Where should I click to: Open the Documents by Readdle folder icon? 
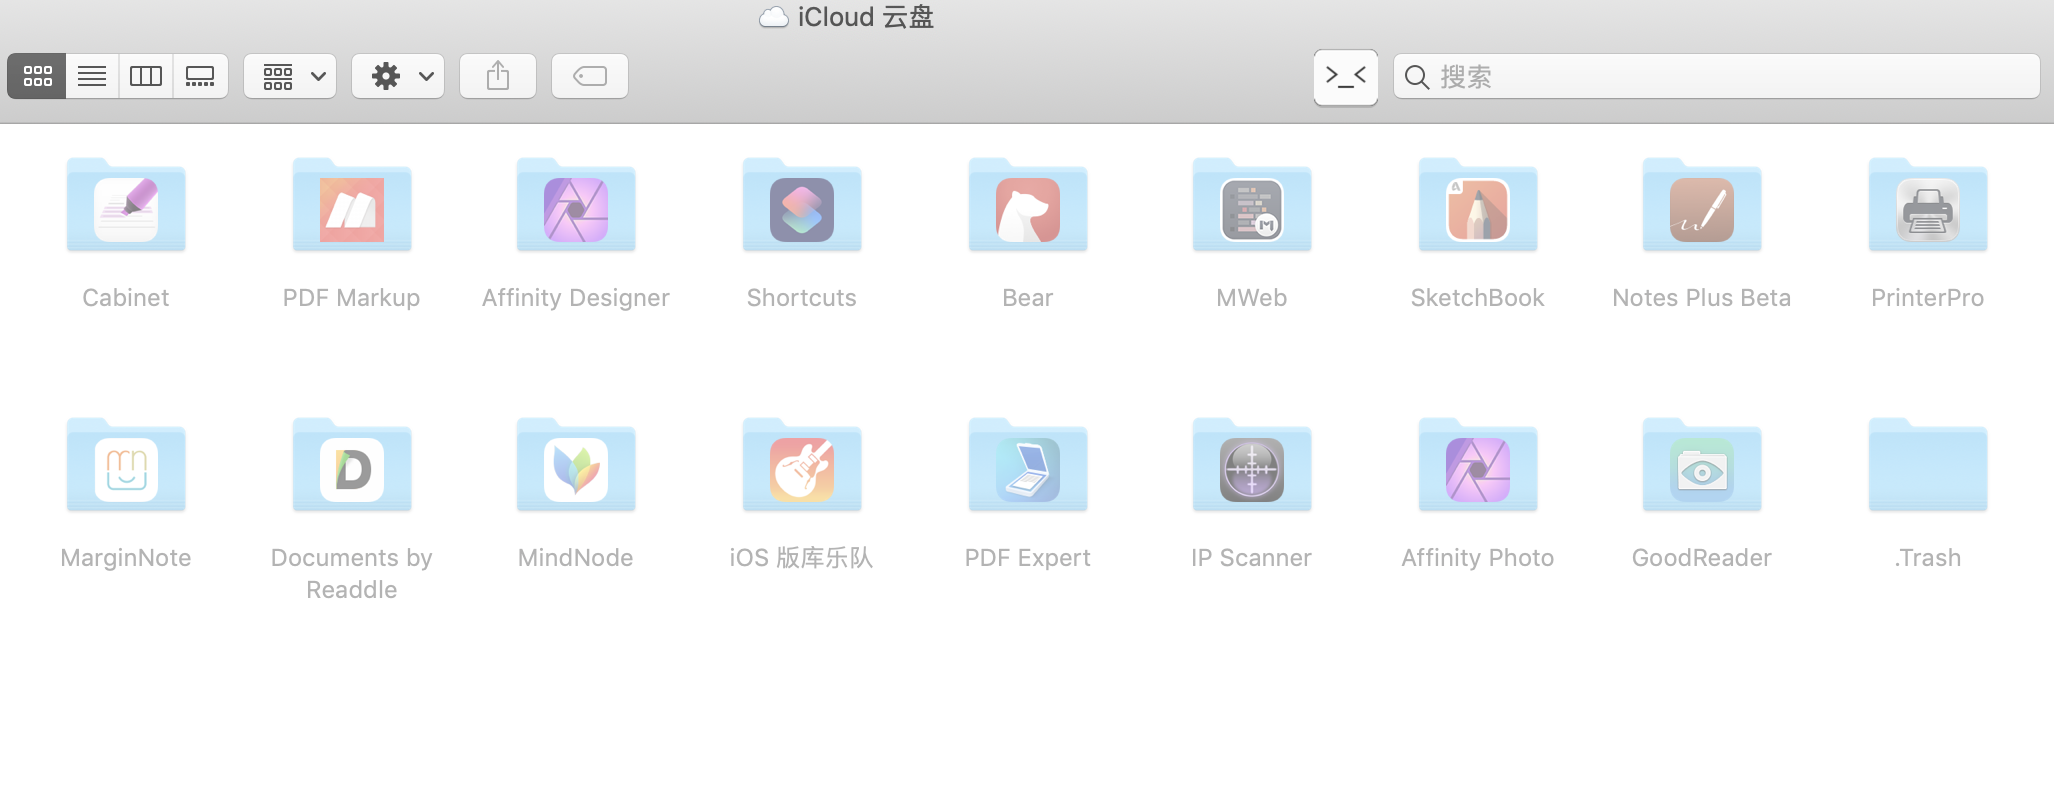[352, 465]
